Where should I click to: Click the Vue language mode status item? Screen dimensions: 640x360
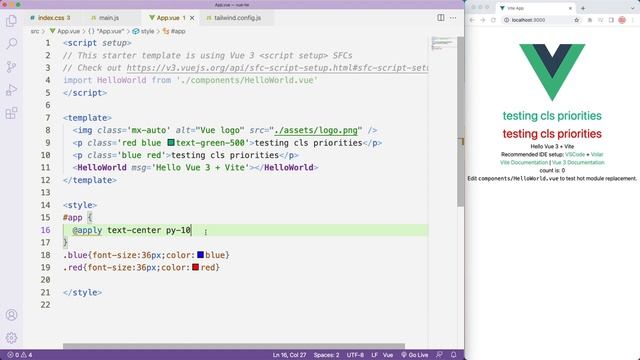pyautogui.click(x=388, y=355)
